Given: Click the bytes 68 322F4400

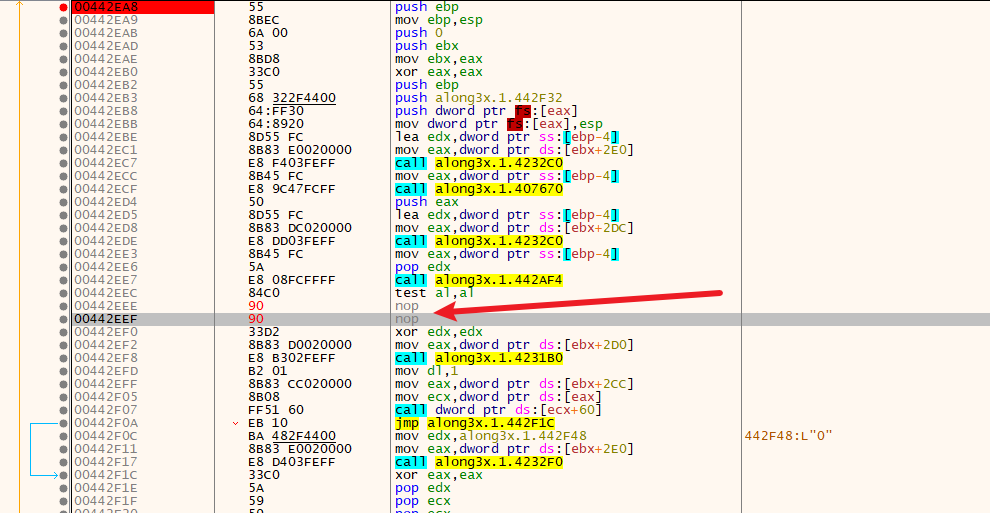Looking at the screenshot, I should [x=292, y=98].
